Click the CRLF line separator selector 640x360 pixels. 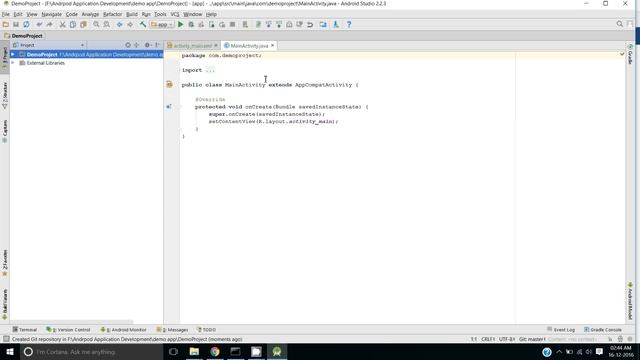(x=488, y=339)
